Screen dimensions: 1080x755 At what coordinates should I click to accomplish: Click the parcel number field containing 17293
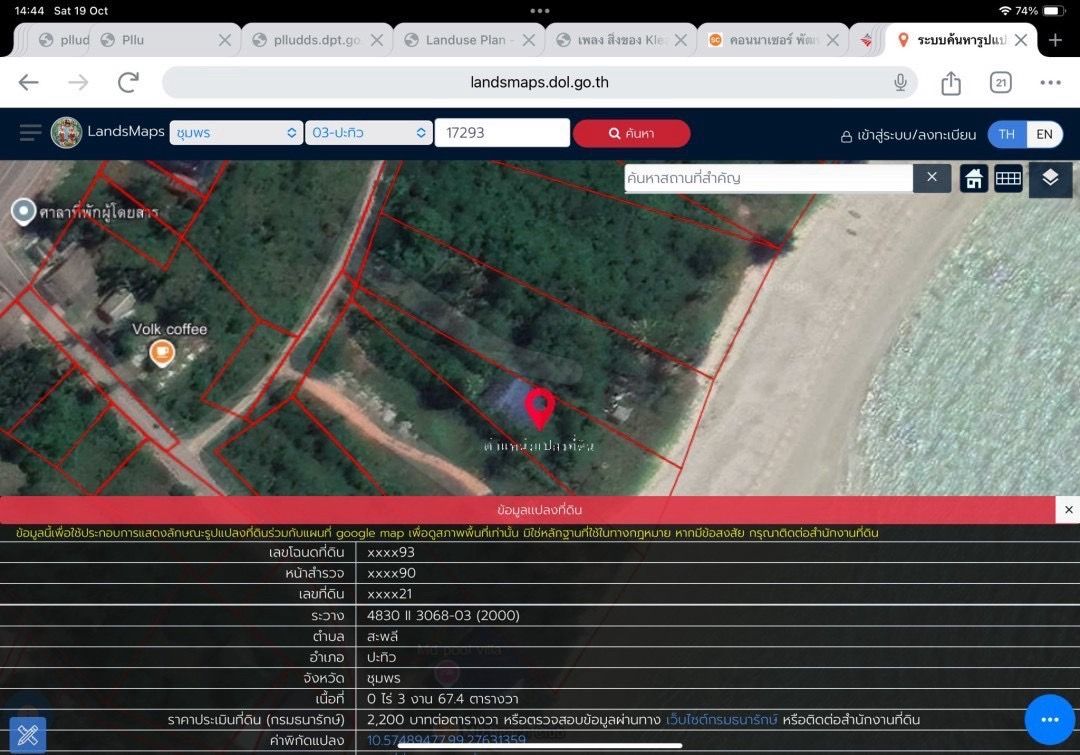tap(502, 133)
